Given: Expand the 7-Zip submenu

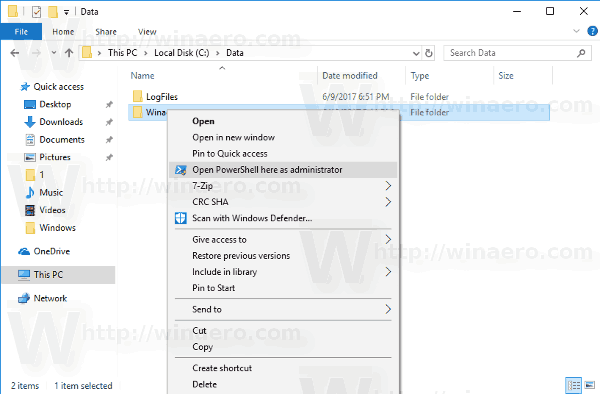Looking at the screenshot, I should 283,186.
